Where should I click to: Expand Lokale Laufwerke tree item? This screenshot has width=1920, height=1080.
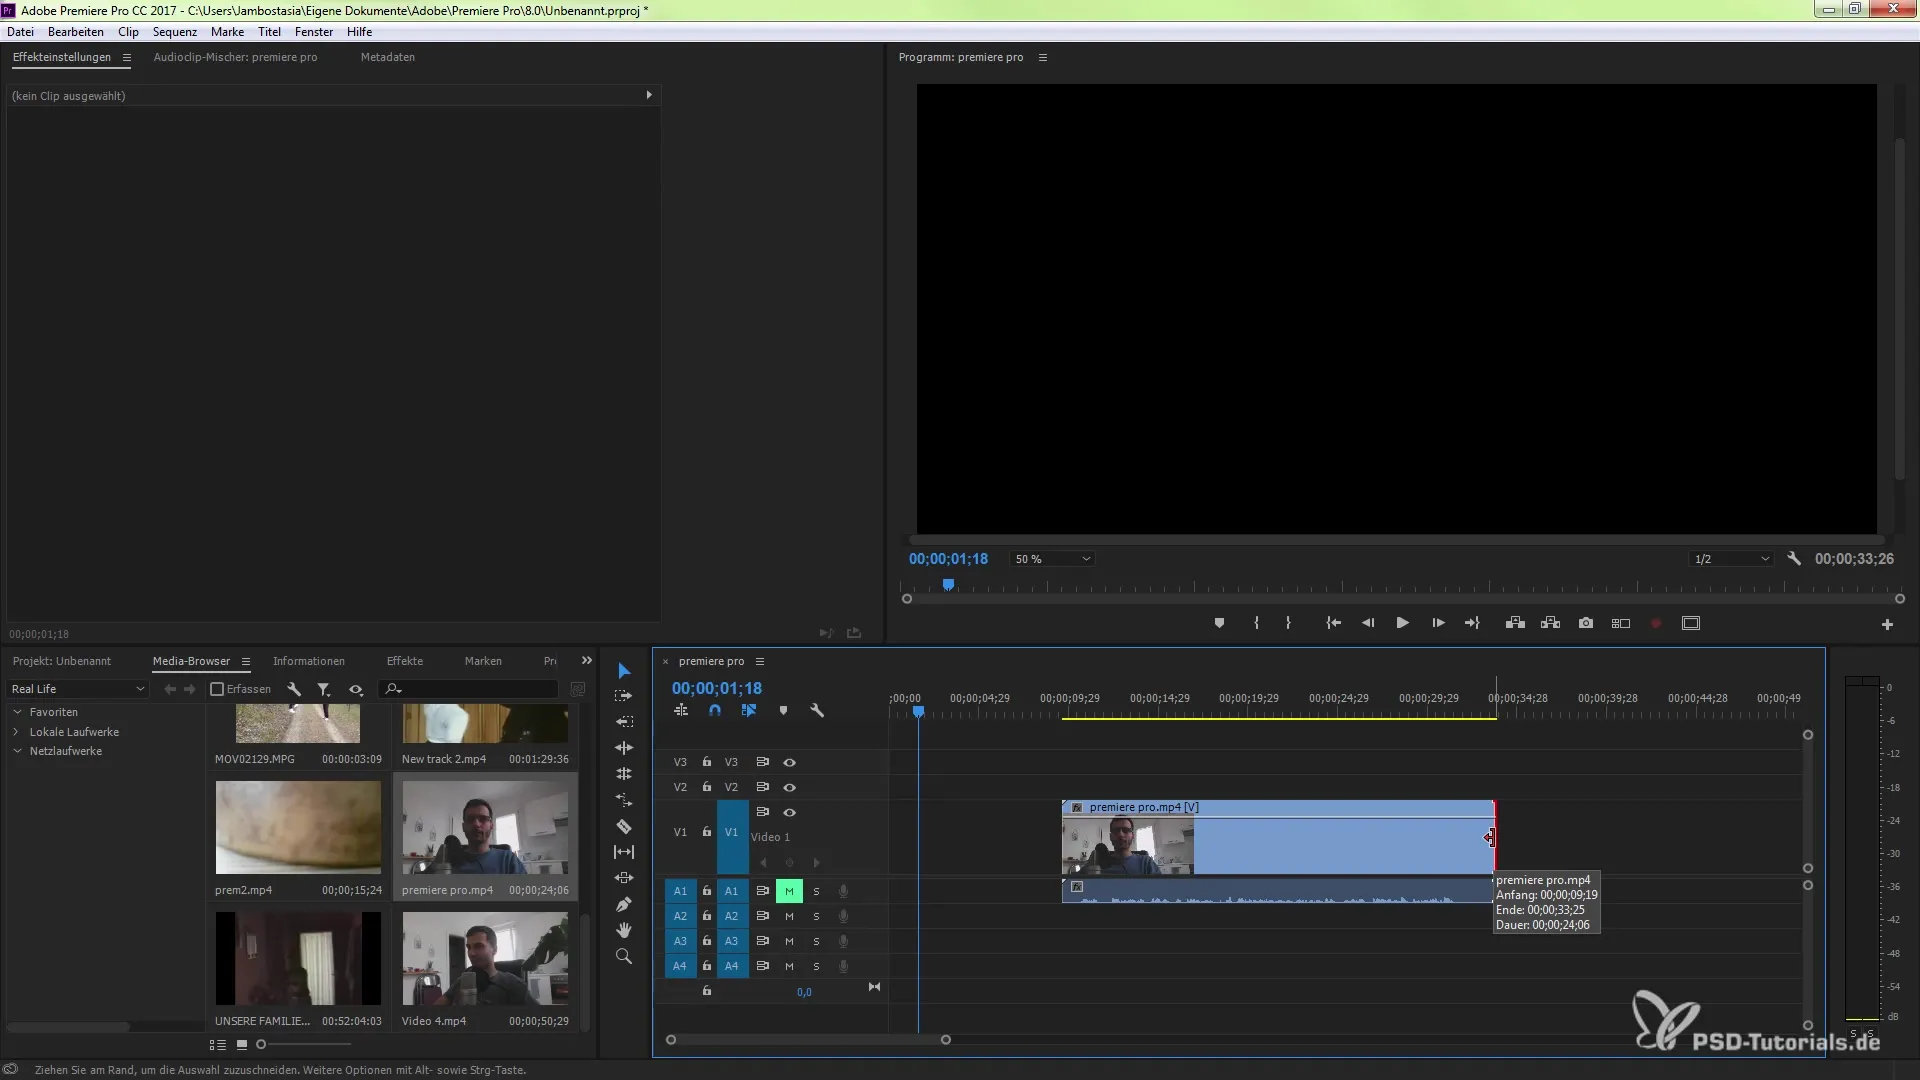click(x=17, y=732)
